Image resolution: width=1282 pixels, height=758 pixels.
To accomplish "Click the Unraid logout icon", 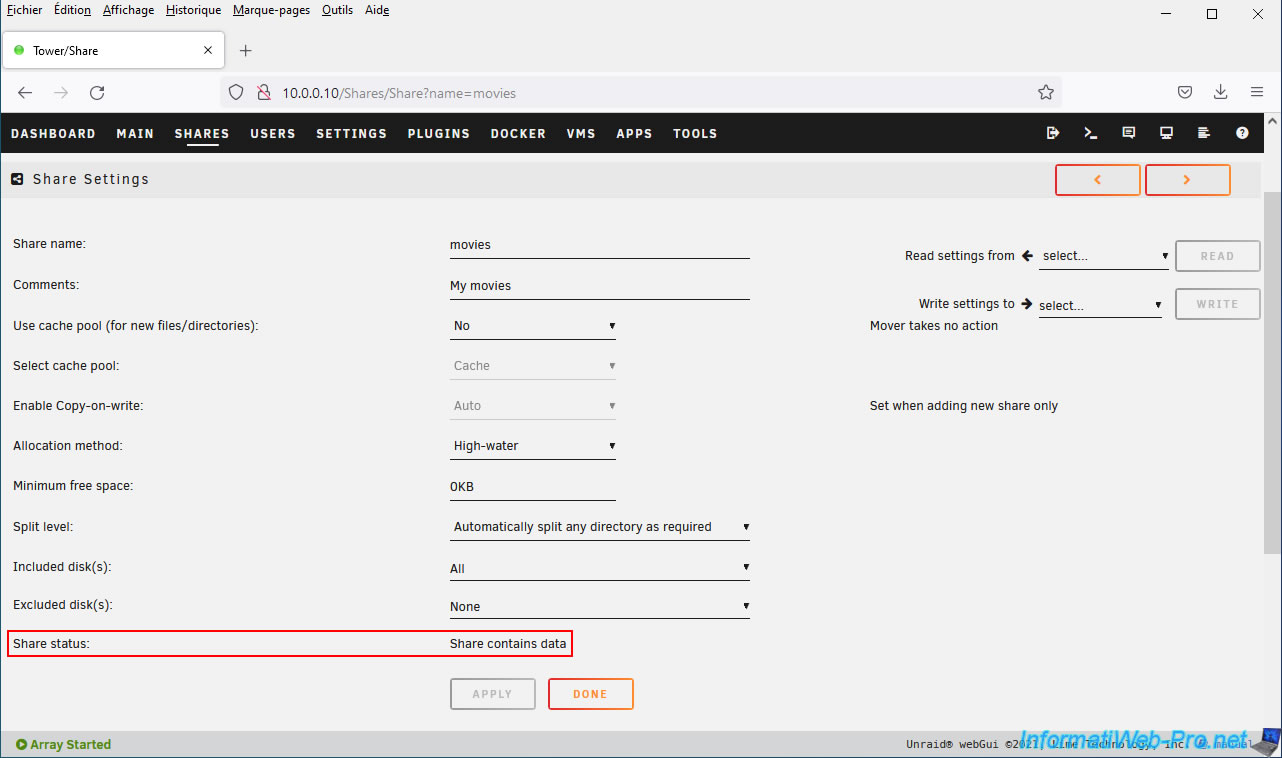I will point(1053,133).
